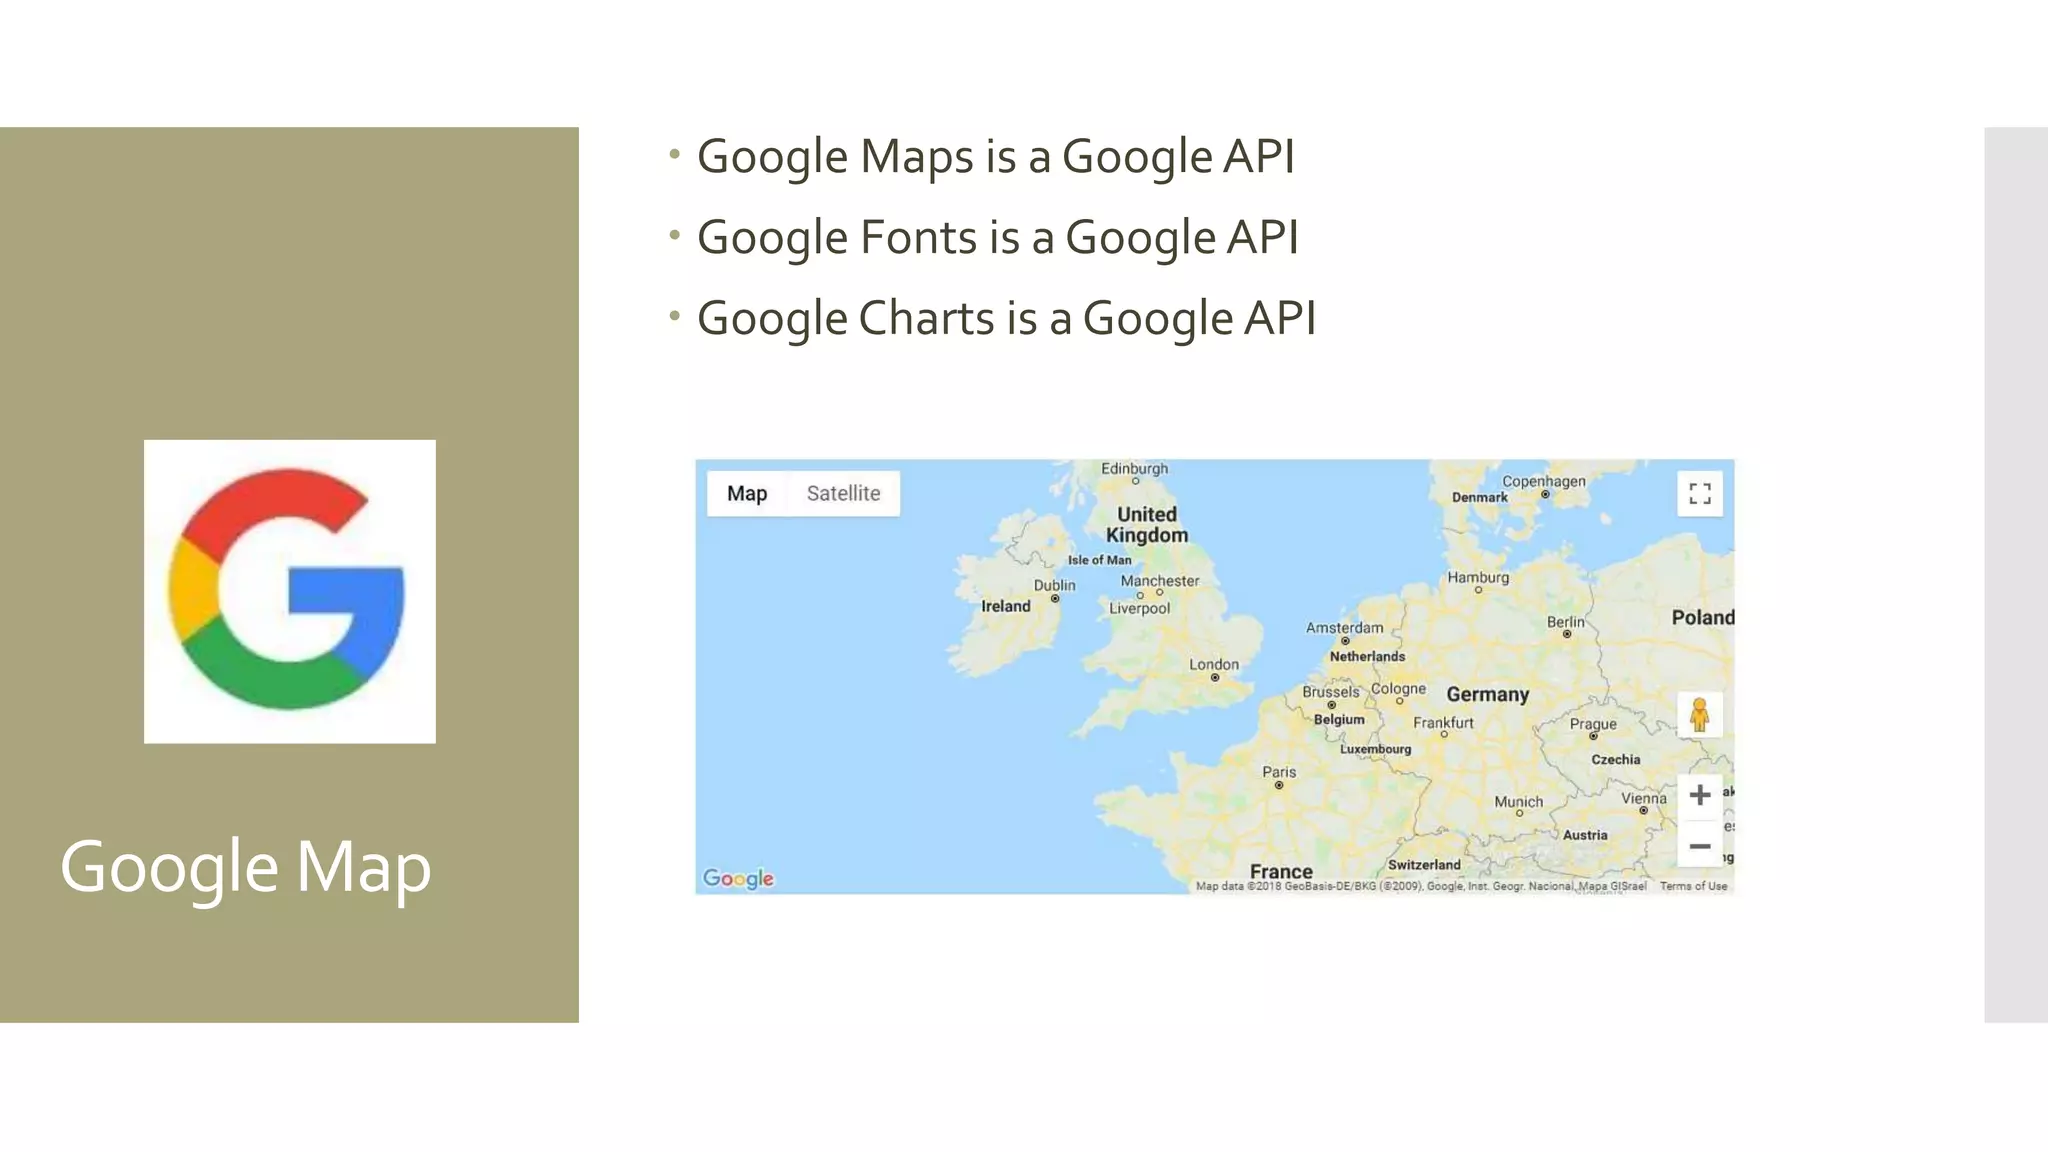Viewport: 2048px width, 1152px height.
Task: Click the Hamburg city label
Action: [x=1478, y=577]
